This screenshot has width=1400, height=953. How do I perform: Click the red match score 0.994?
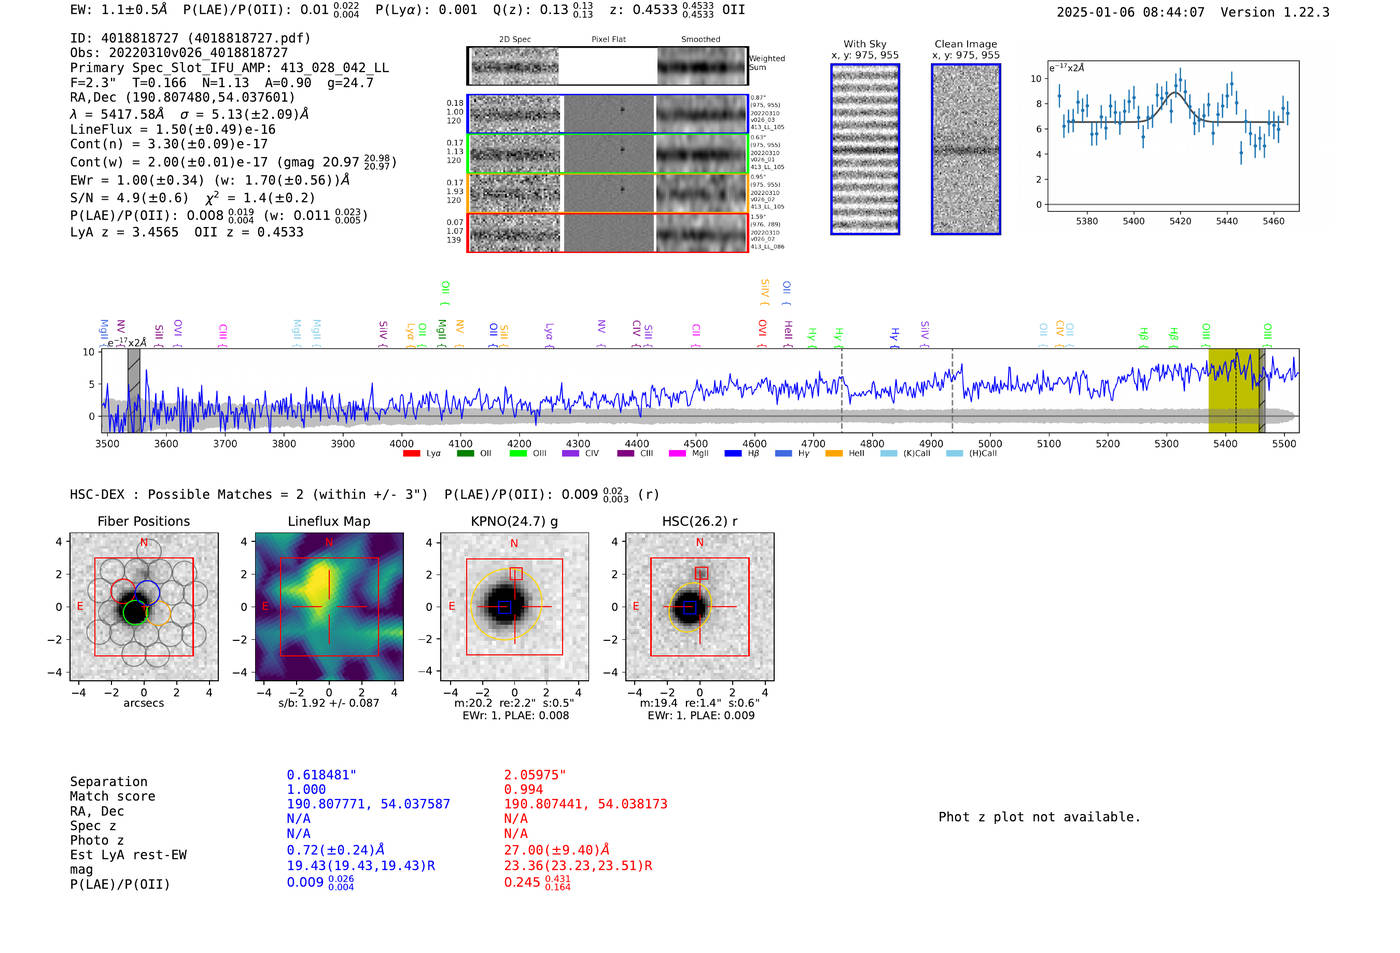(523, 790)
